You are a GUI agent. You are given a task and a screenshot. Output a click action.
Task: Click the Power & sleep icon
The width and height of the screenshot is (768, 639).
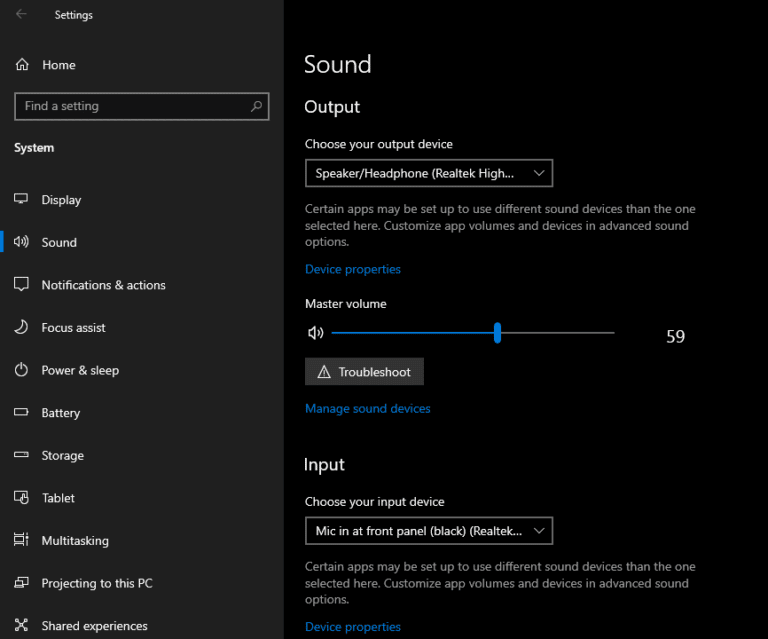[x=21, y=370]
